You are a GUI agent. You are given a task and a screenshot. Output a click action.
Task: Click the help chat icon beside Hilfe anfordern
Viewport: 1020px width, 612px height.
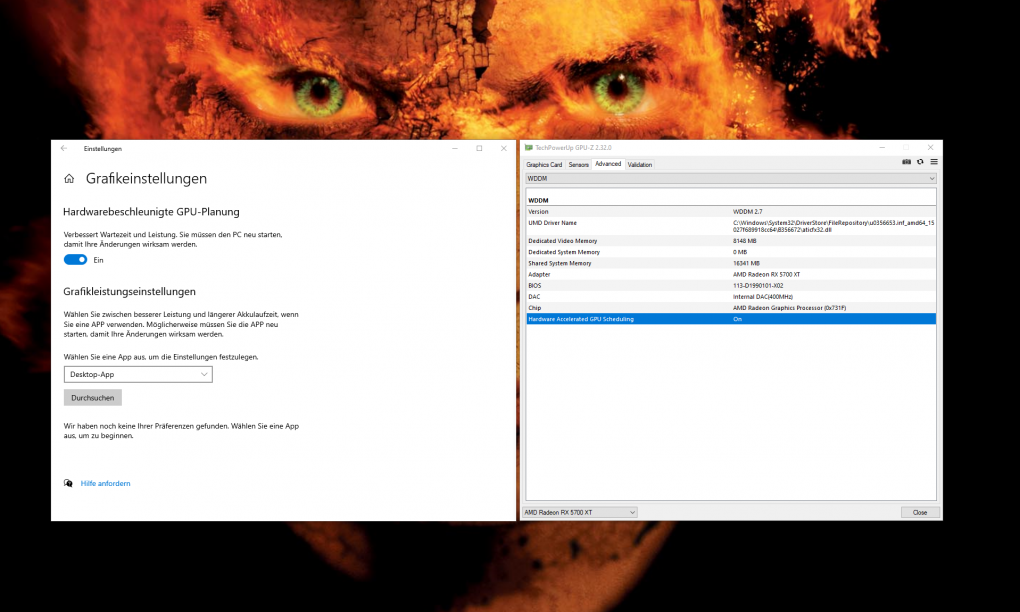(x=68, y=483)
